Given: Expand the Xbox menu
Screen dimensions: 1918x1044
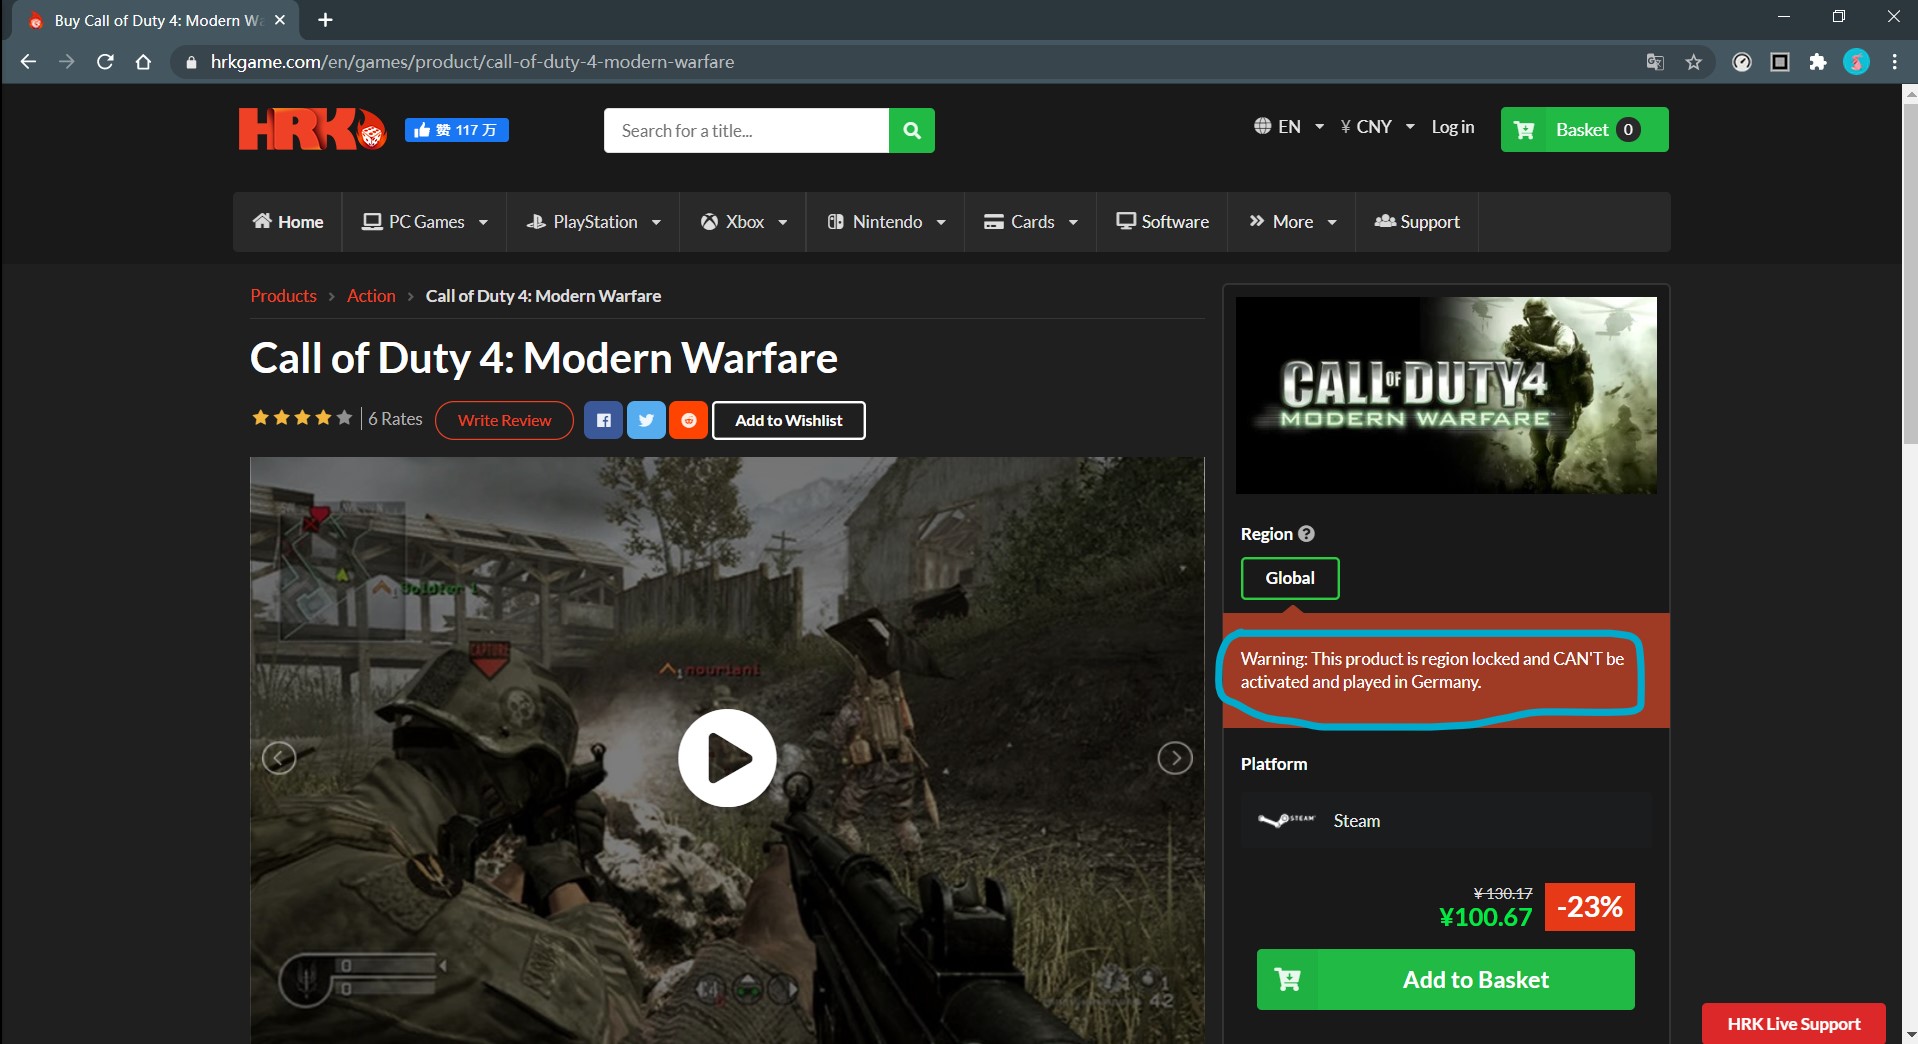Looking at the screenshot, I should (743, 222).
